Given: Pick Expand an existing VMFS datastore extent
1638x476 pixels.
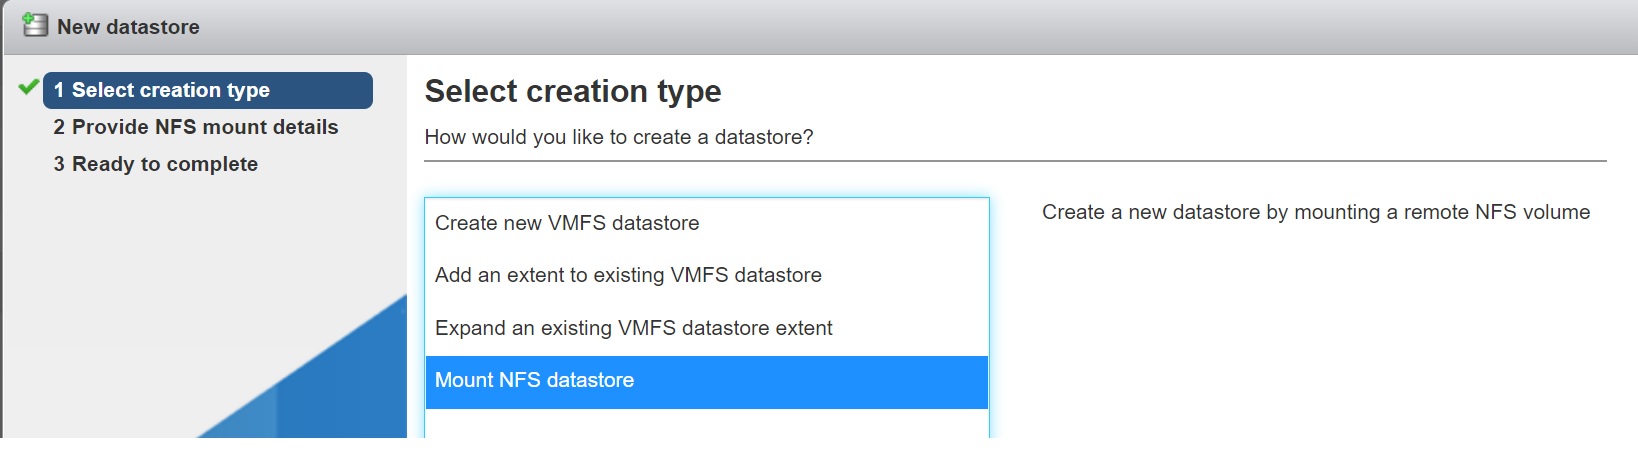Looking at the screenshot, I should click(633, 328).
